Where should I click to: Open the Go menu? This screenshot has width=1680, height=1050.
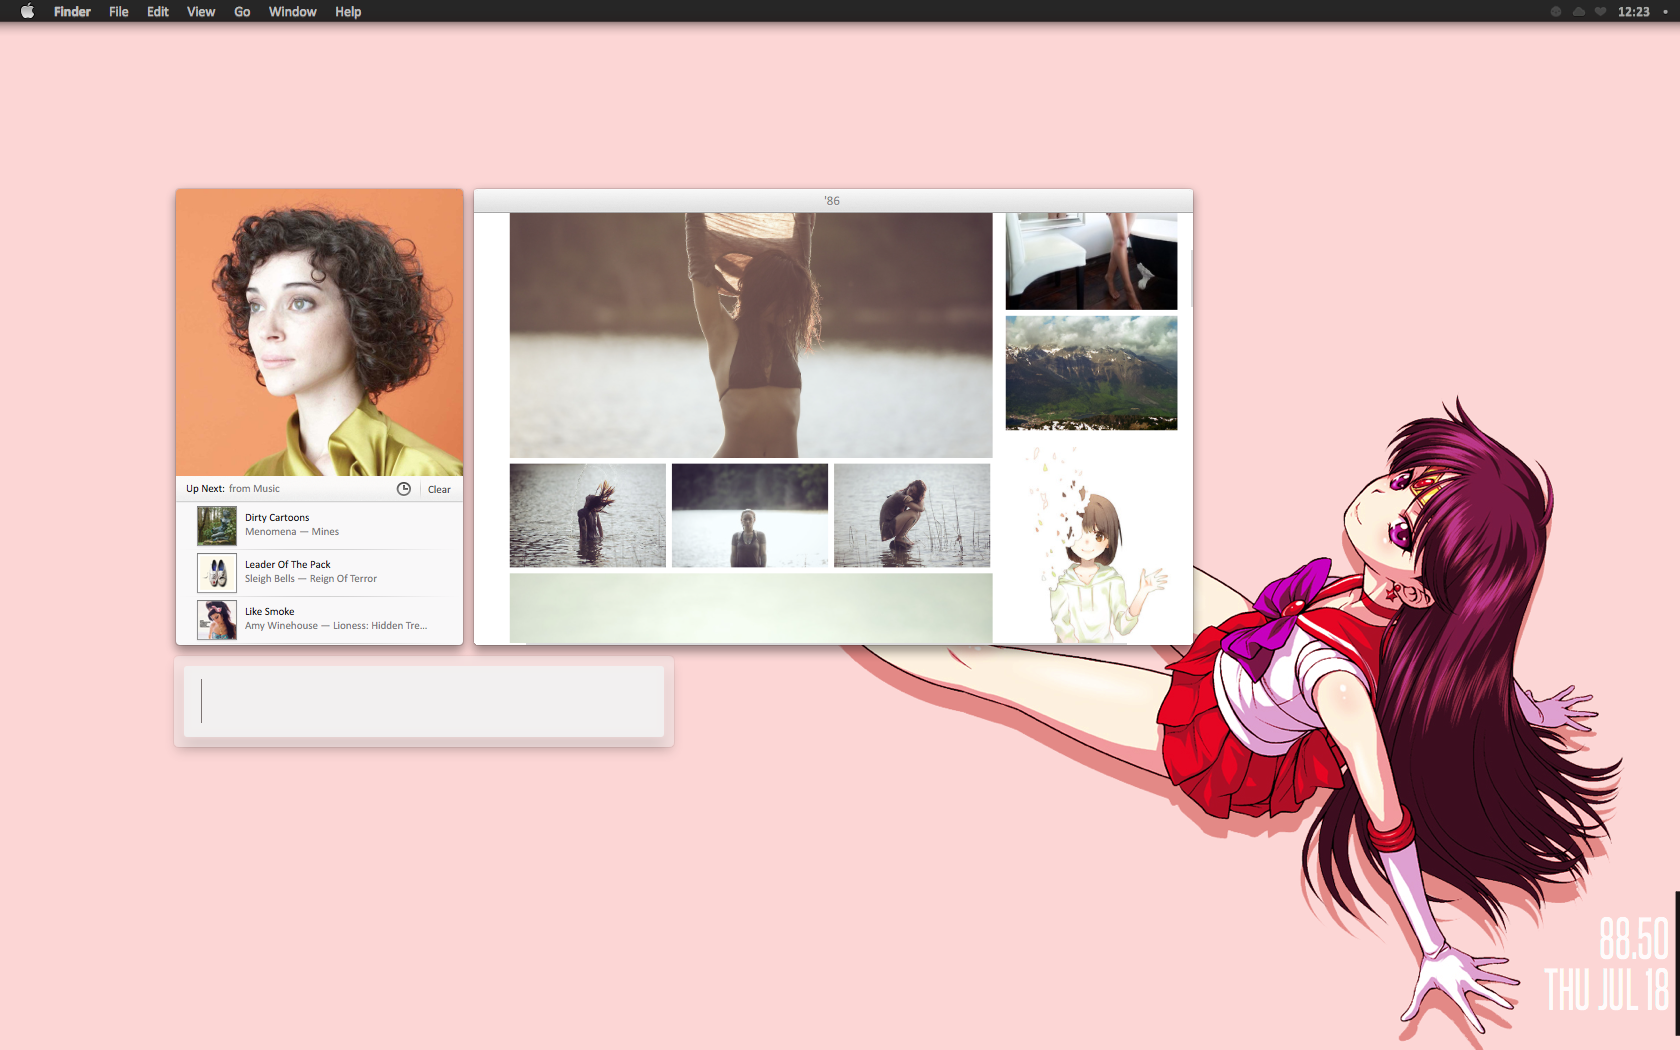(x=242, y=11)
